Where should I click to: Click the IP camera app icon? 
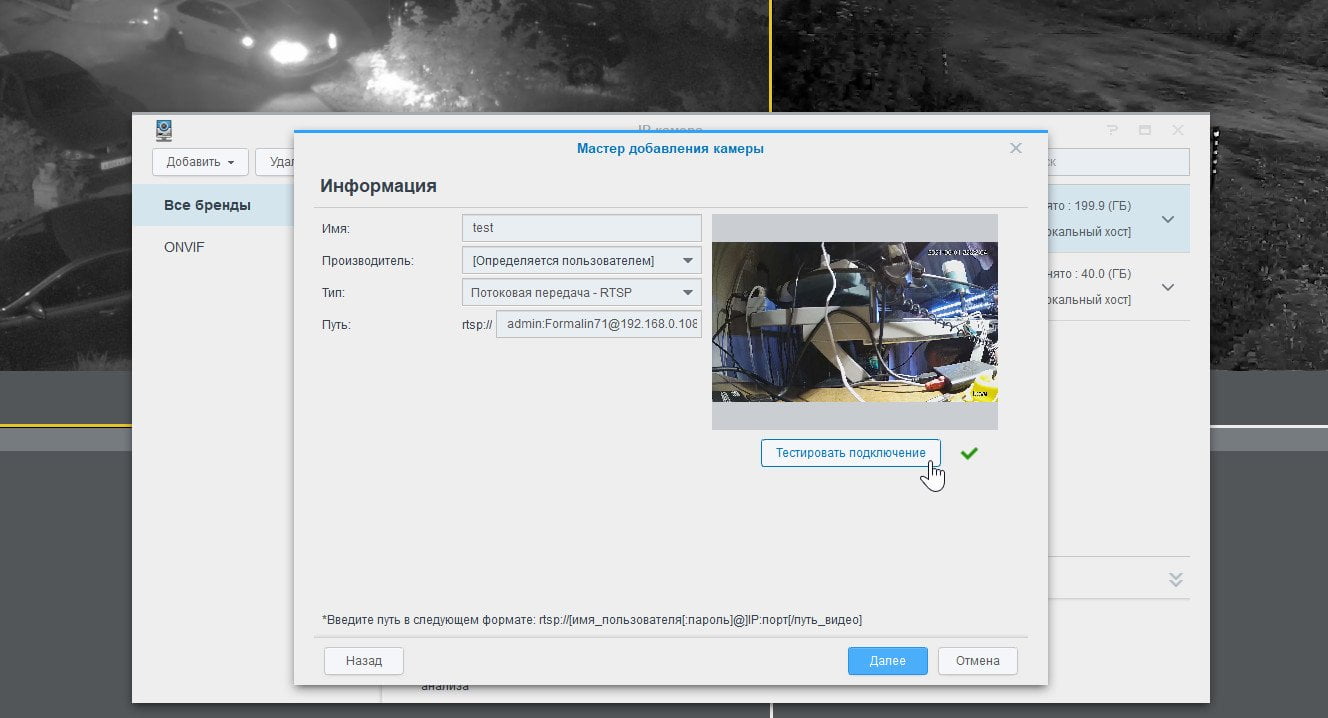(x=164, y=131)
